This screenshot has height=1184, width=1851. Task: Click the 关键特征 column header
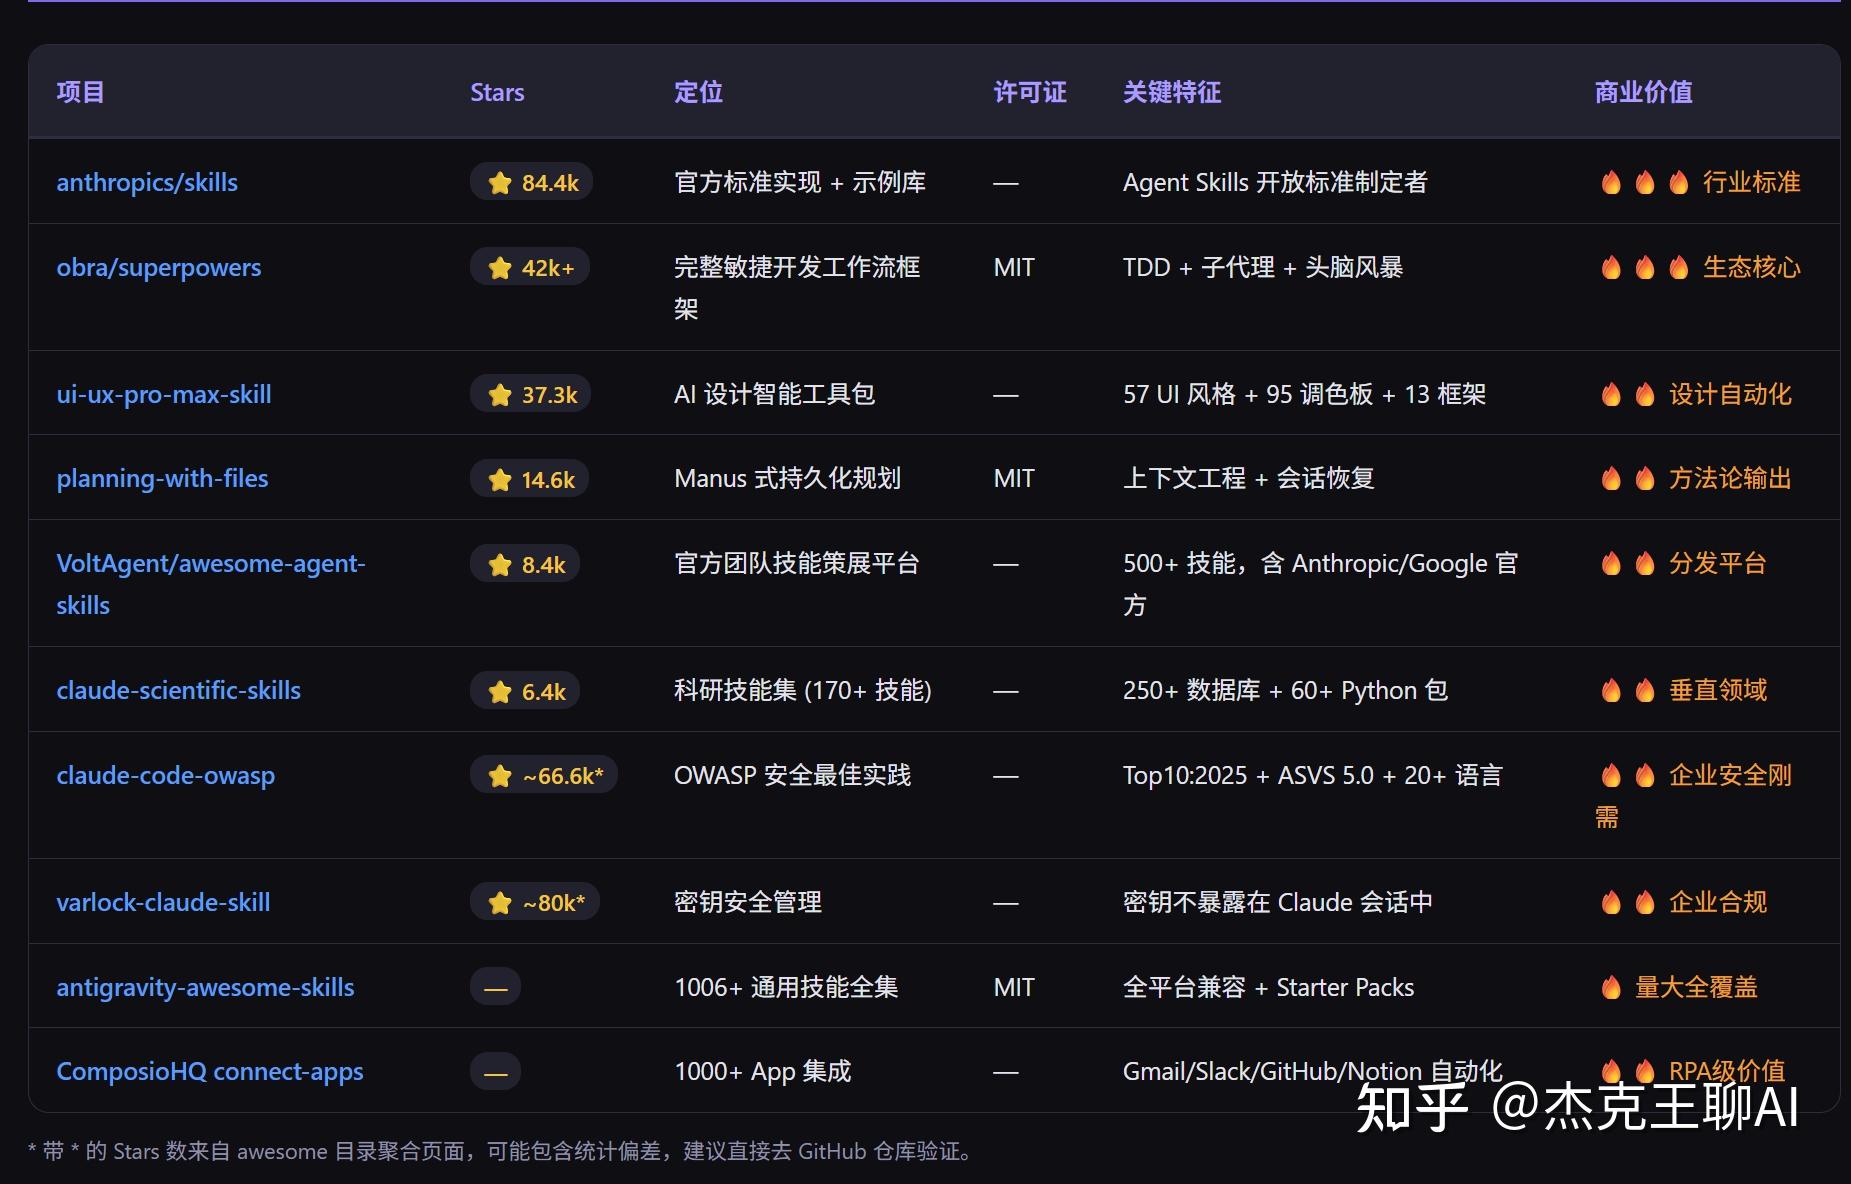click(x=1172, y=92)
